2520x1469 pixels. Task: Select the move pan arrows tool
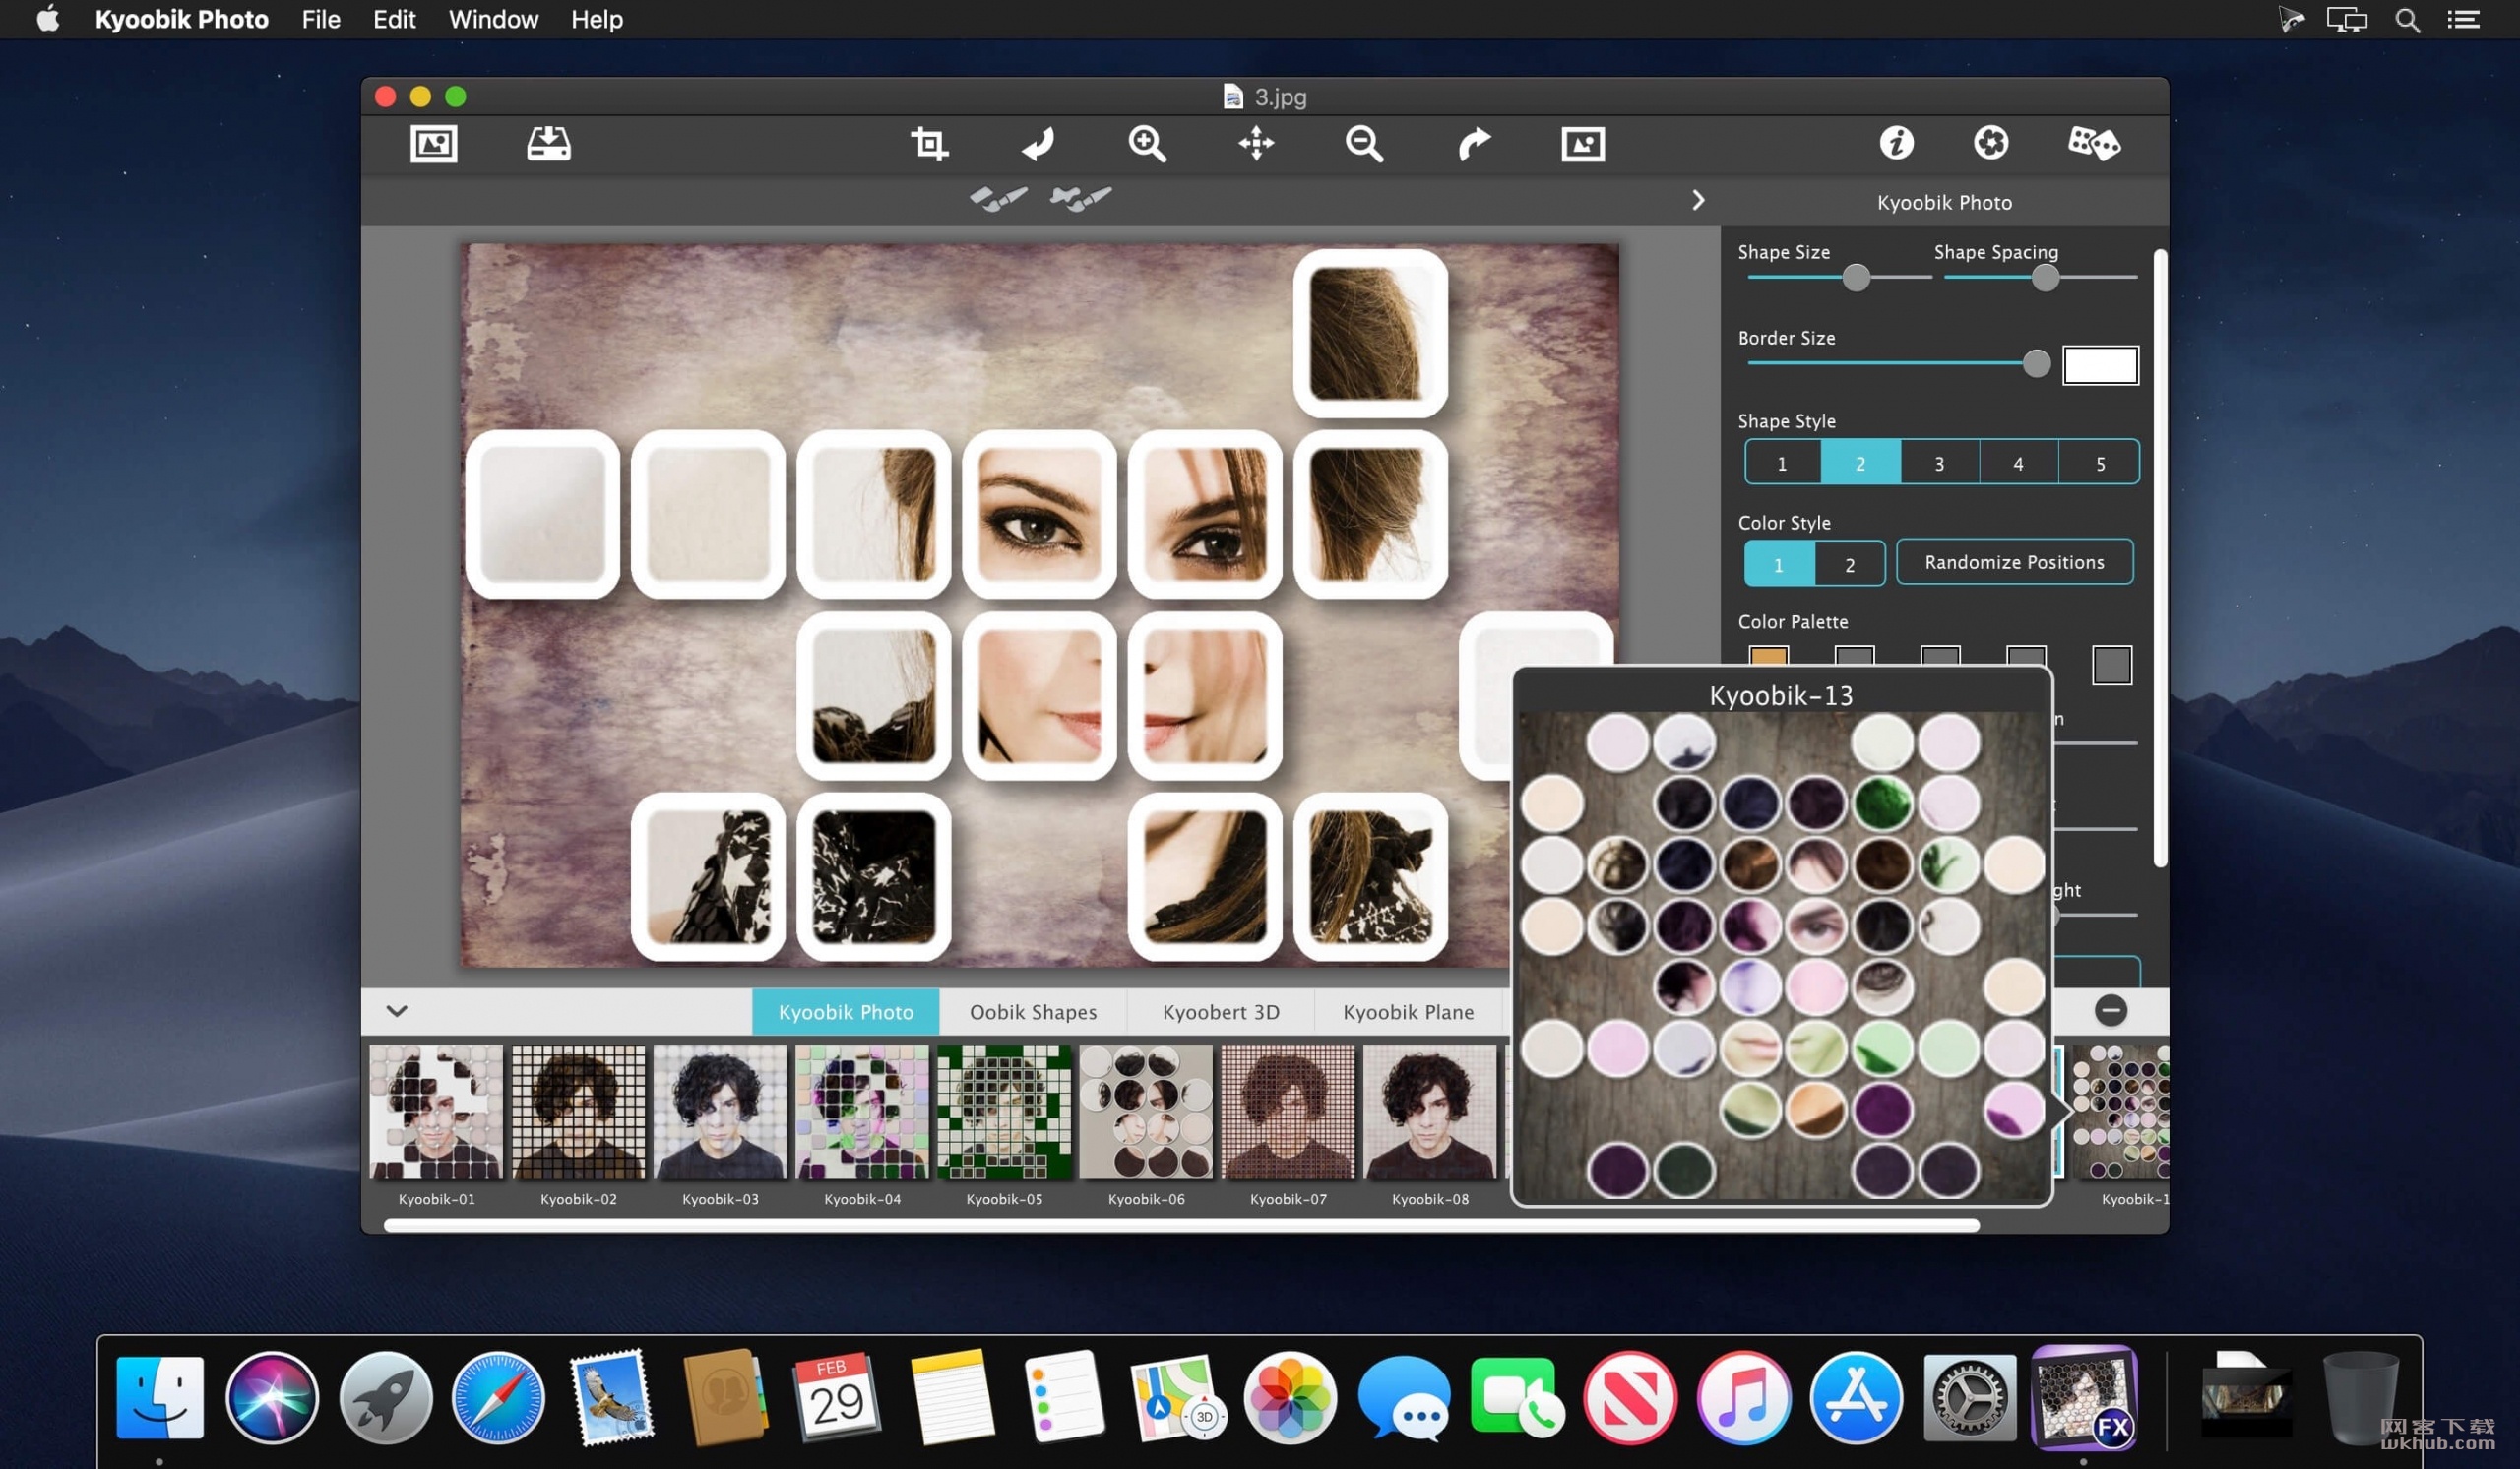tap(1256, 144)
